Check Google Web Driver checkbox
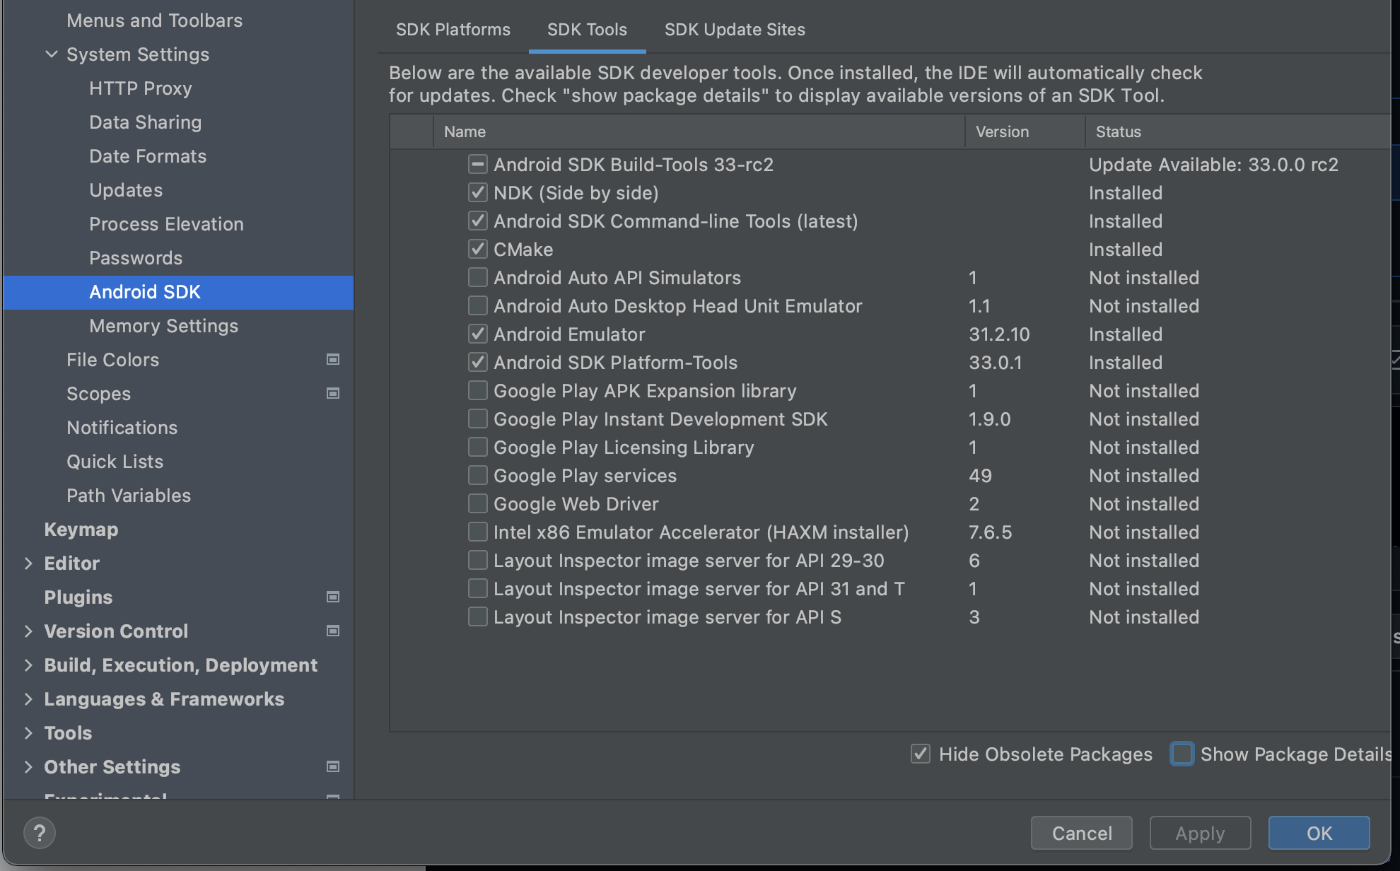This screenshot has width=1400, height=871. point(478,504)
